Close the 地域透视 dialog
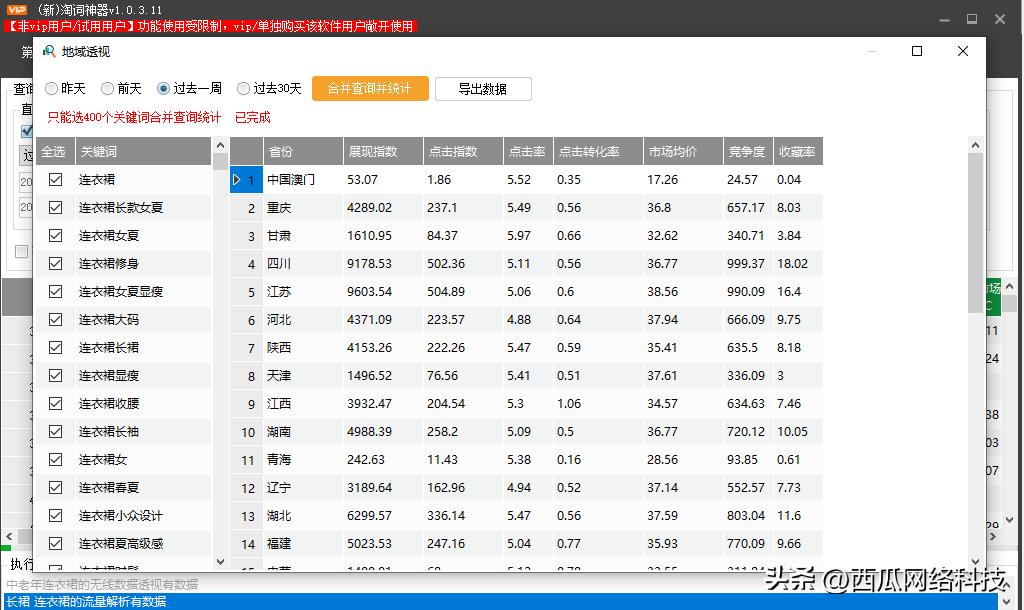The width and height of the screenshot is (1024, 610). (x=962, y=51)
